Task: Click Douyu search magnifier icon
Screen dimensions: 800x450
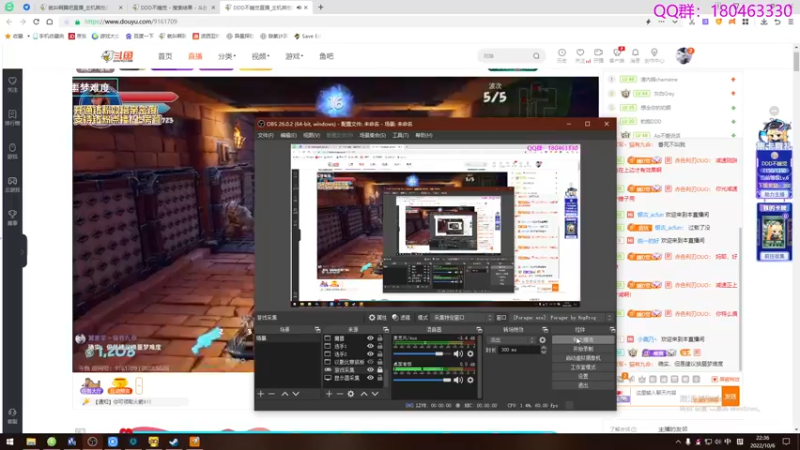Action: 536,56
